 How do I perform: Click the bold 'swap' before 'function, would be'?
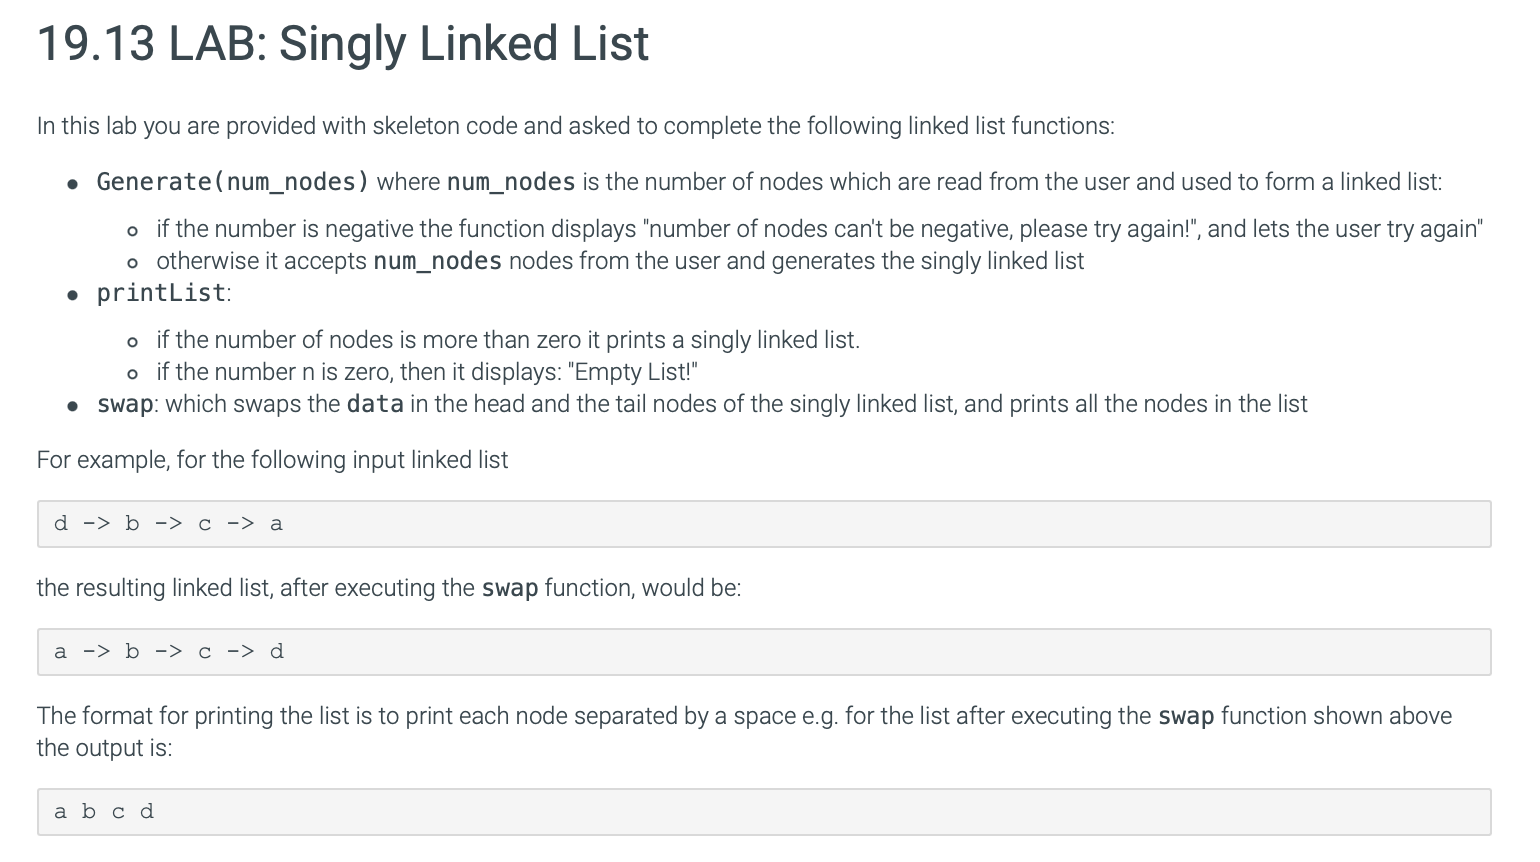pyautogui.click(x=510, y=588)
